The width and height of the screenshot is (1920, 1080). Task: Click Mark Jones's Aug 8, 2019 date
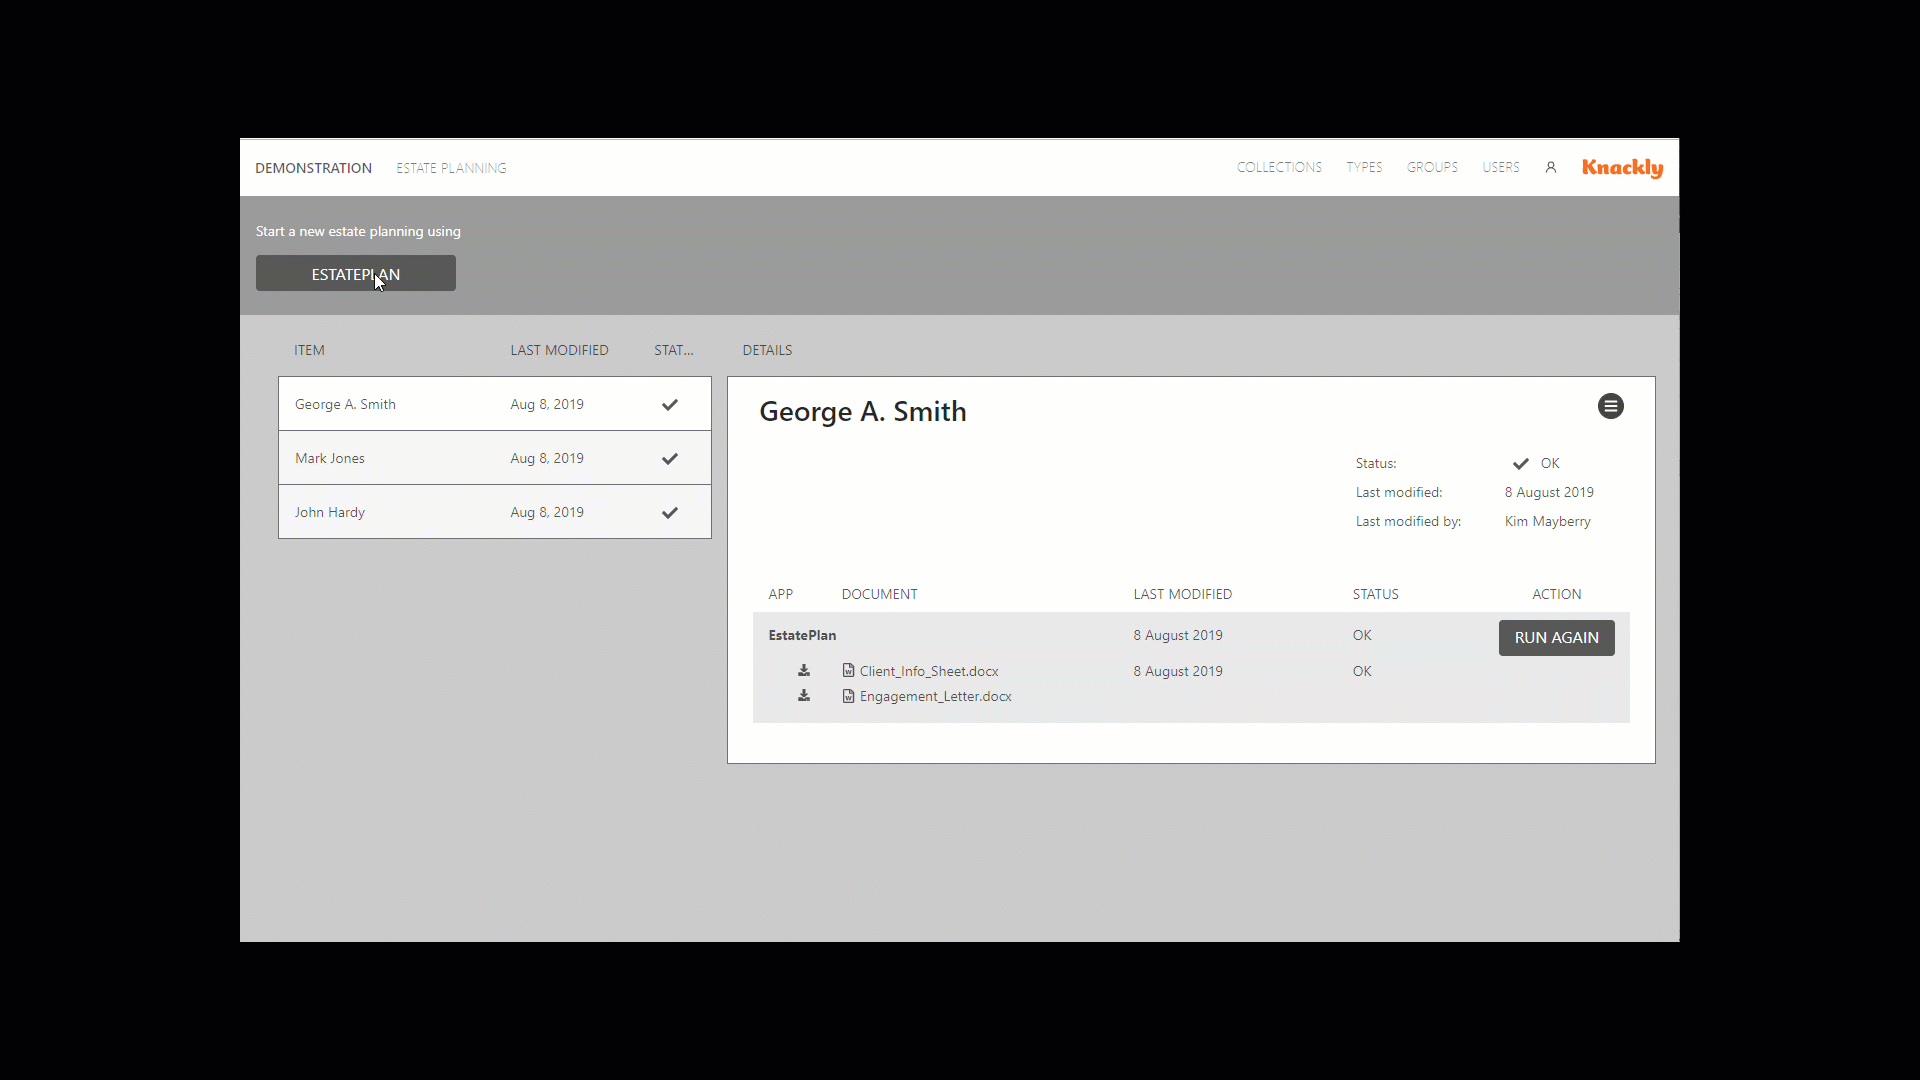click(x=547, y=458)
